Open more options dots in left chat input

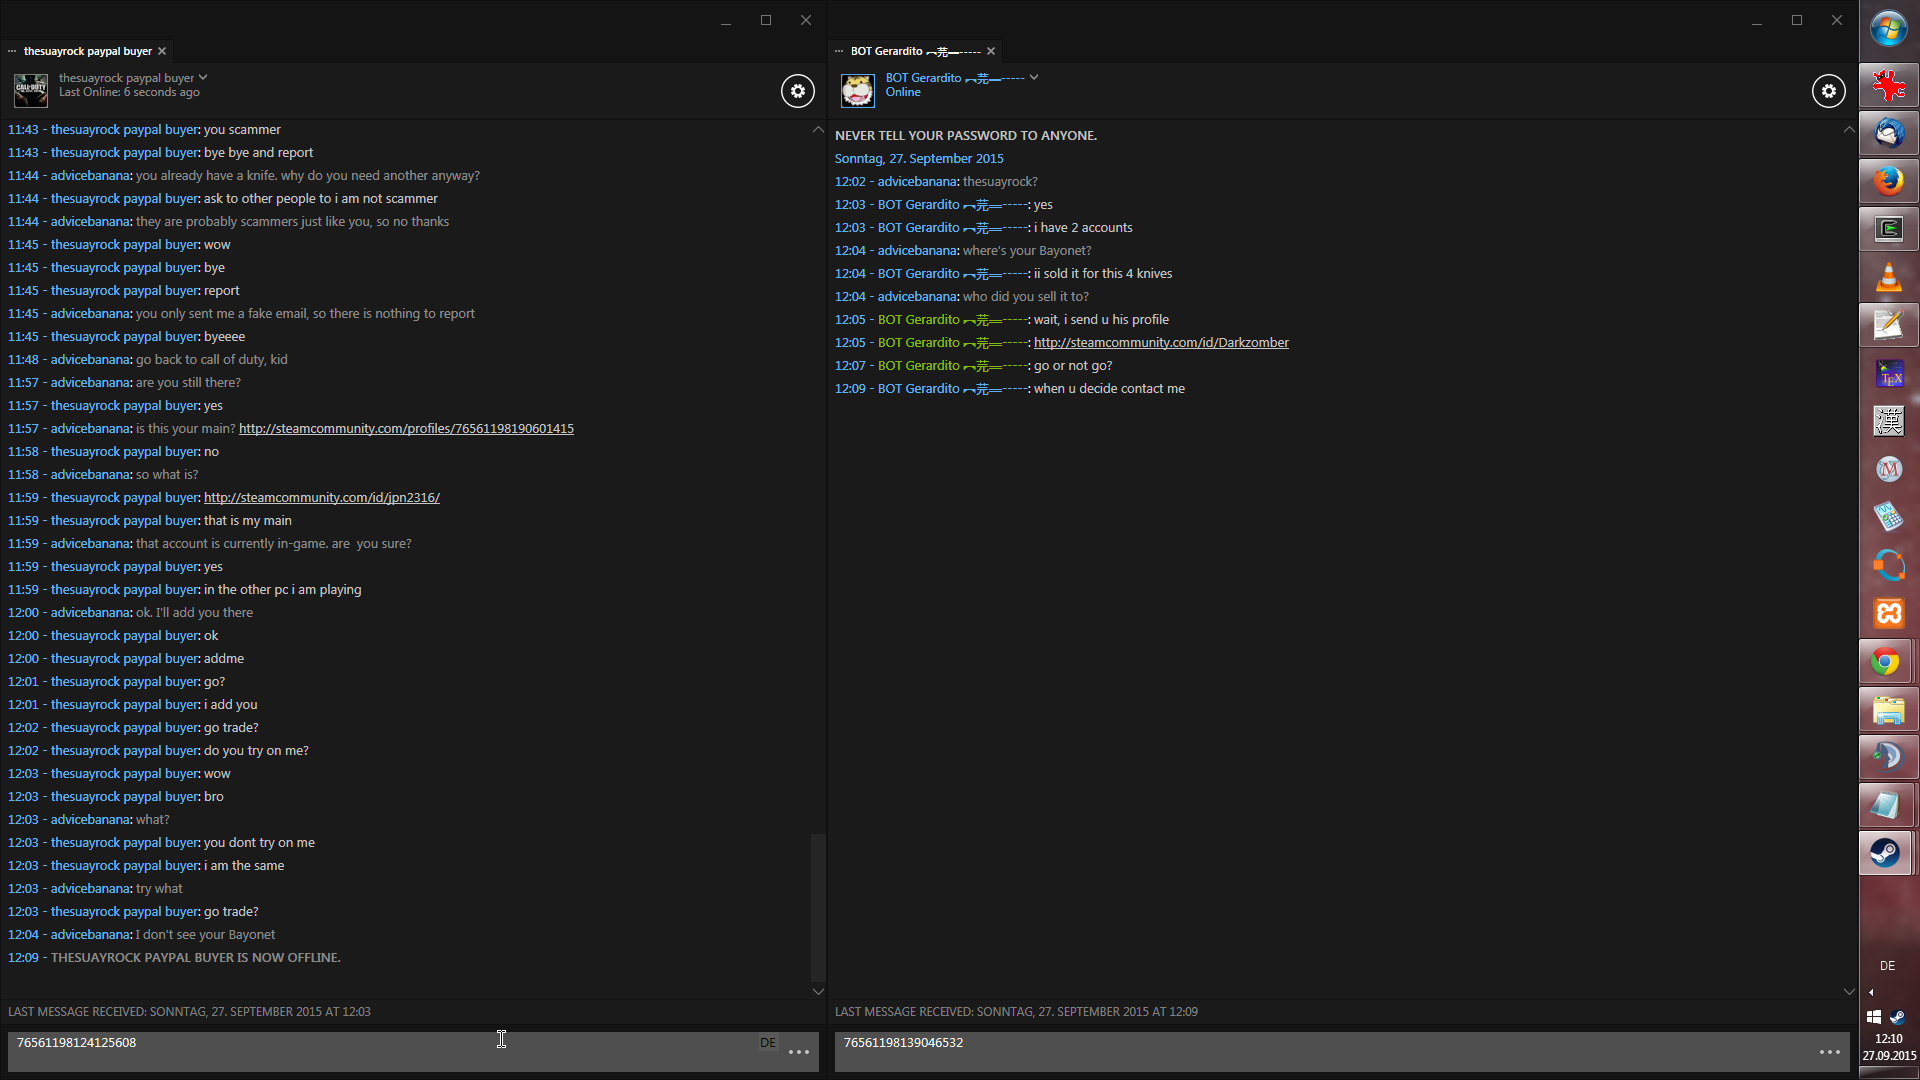pos(798,1052)
